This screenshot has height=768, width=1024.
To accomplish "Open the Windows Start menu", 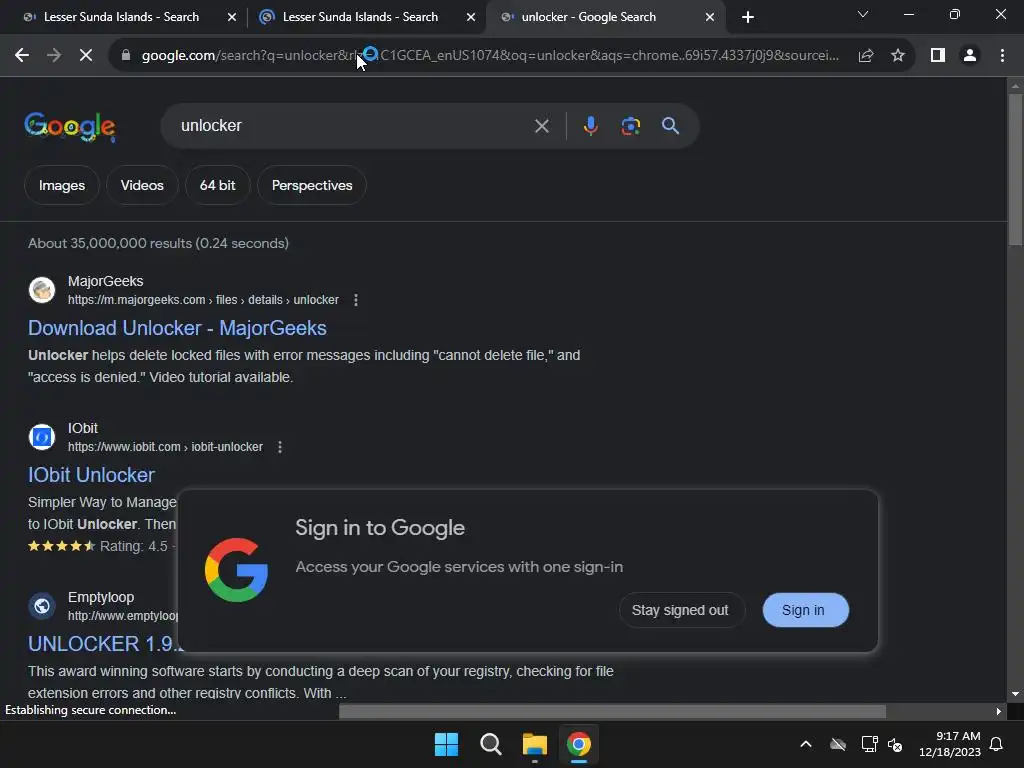I will tap(447, 744).
